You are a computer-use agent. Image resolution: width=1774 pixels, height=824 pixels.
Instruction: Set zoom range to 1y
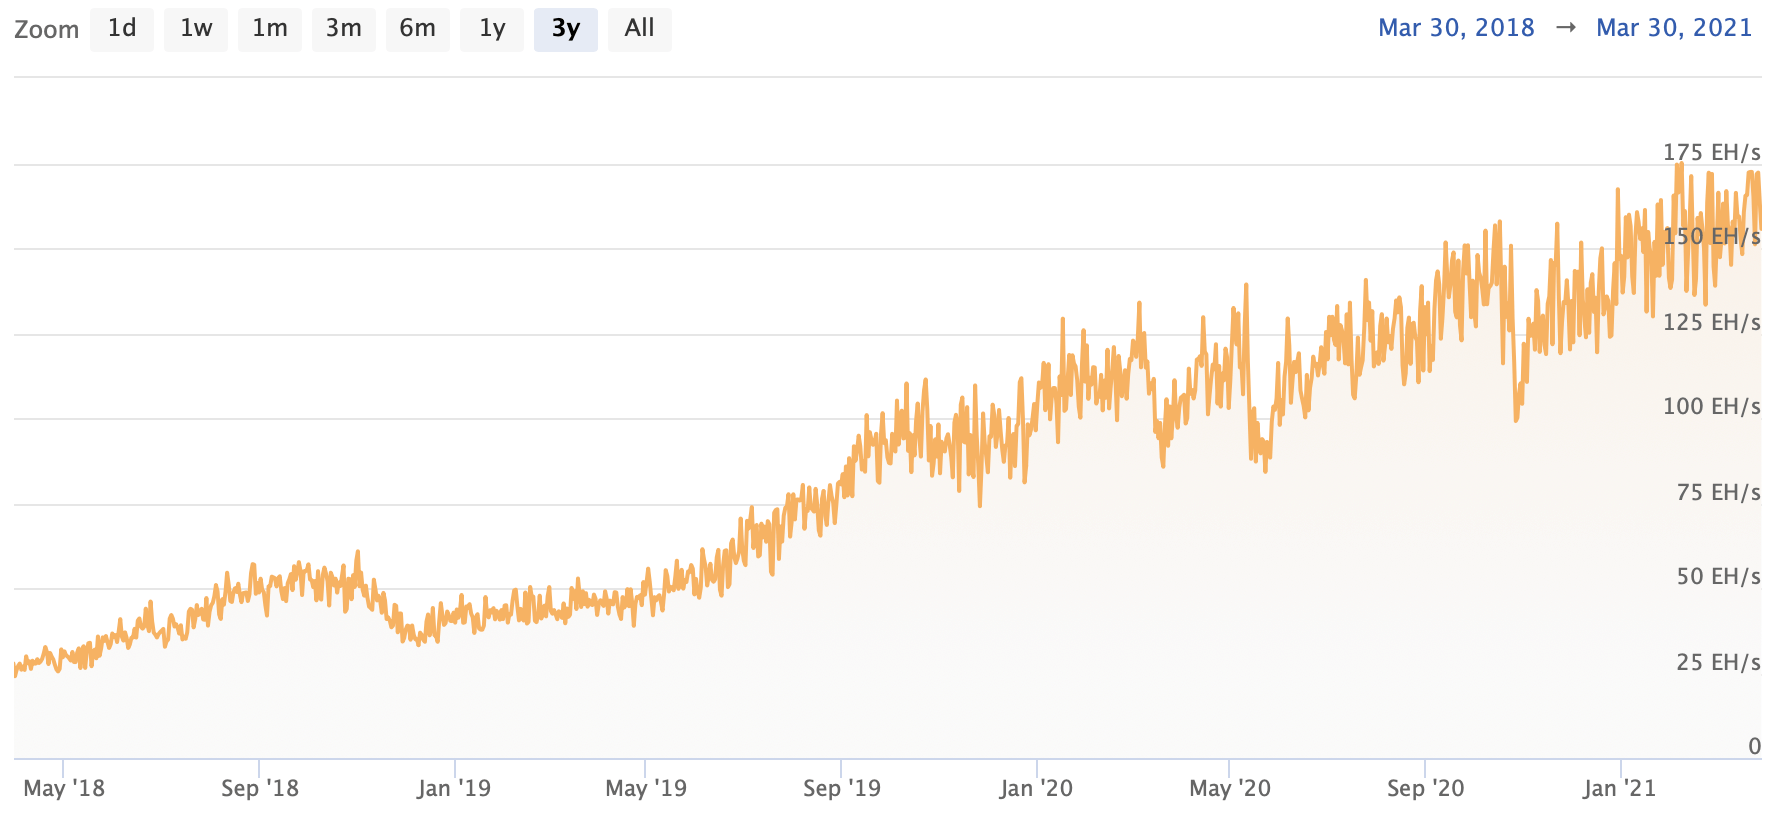point(492,29)
